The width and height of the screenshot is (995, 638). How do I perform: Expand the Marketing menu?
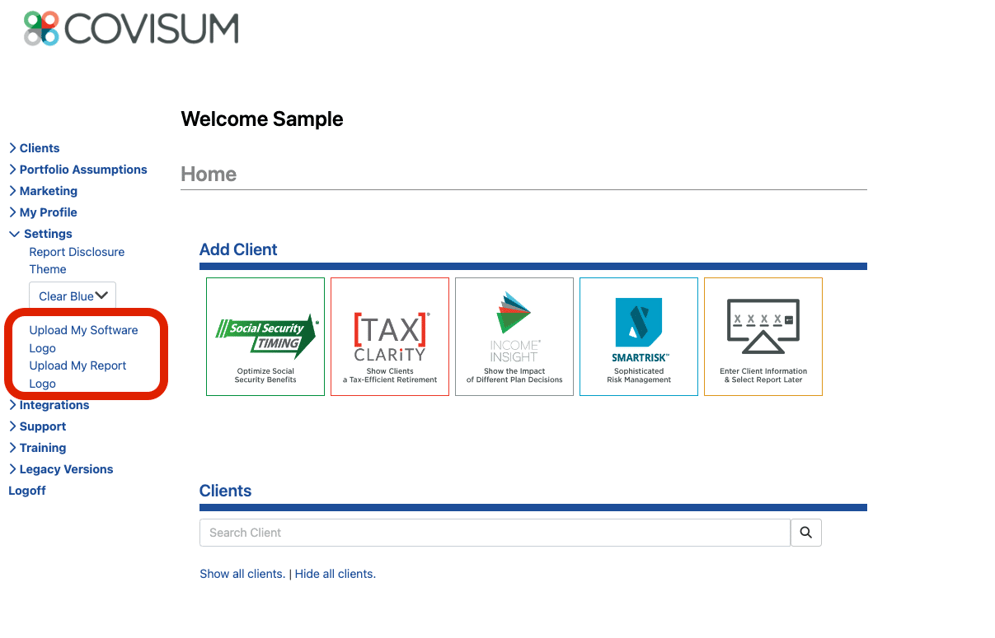coord(48,191)
